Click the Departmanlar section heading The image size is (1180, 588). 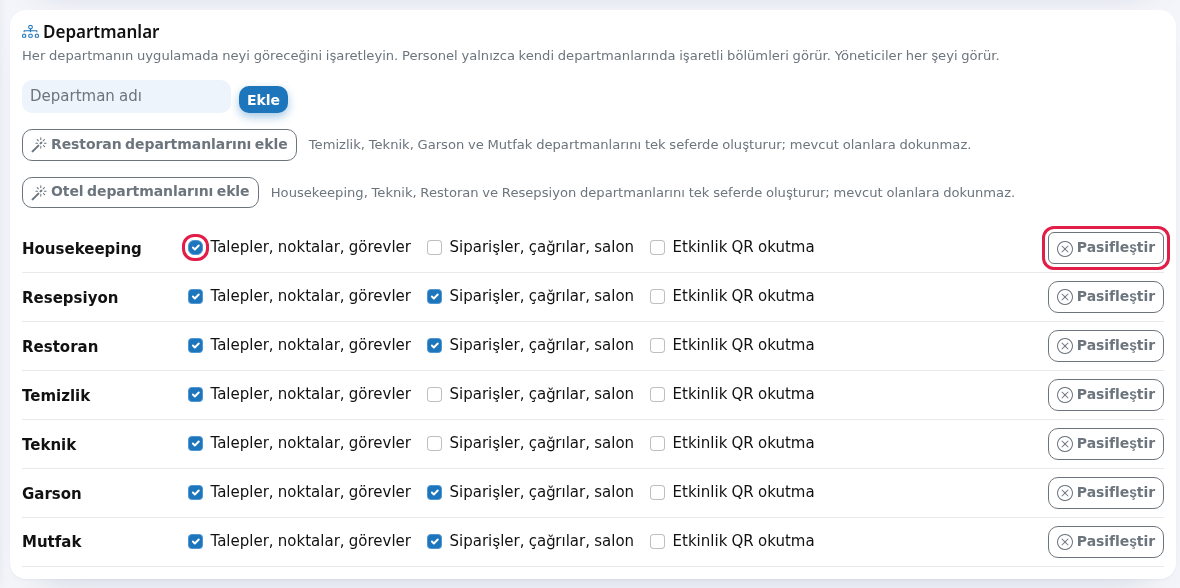[101, 32]
